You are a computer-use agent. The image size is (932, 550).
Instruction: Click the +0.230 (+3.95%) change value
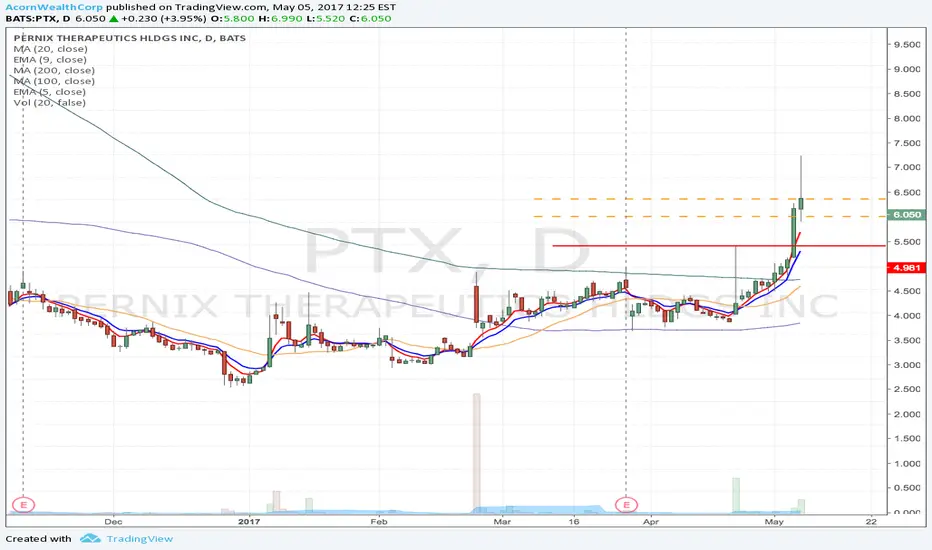(x=163, y=18)
